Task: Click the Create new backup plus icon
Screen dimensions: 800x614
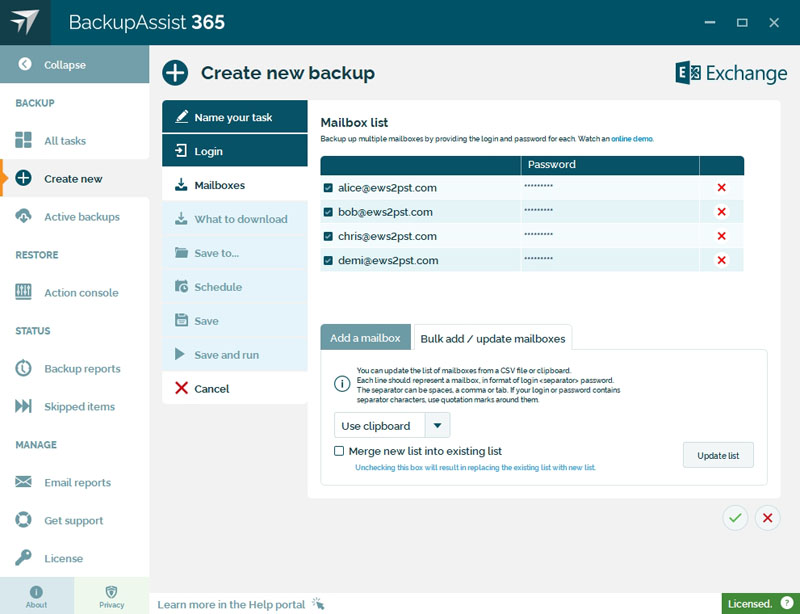Action: pos(175,72)
